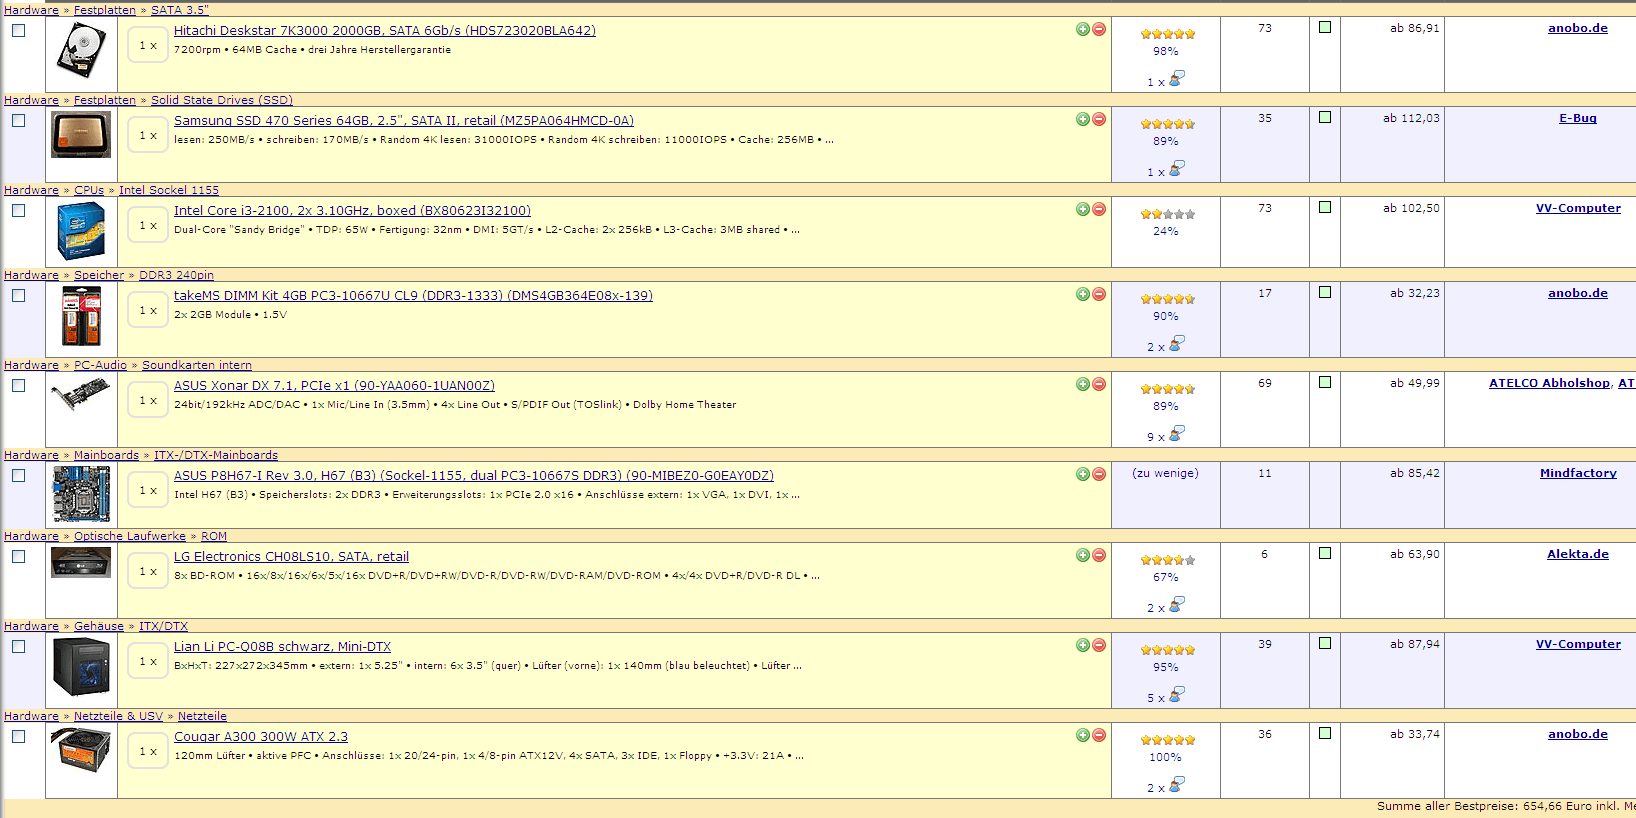
Task: Open Netzteile & USV breadcrumb
Action: click(118, 716)
